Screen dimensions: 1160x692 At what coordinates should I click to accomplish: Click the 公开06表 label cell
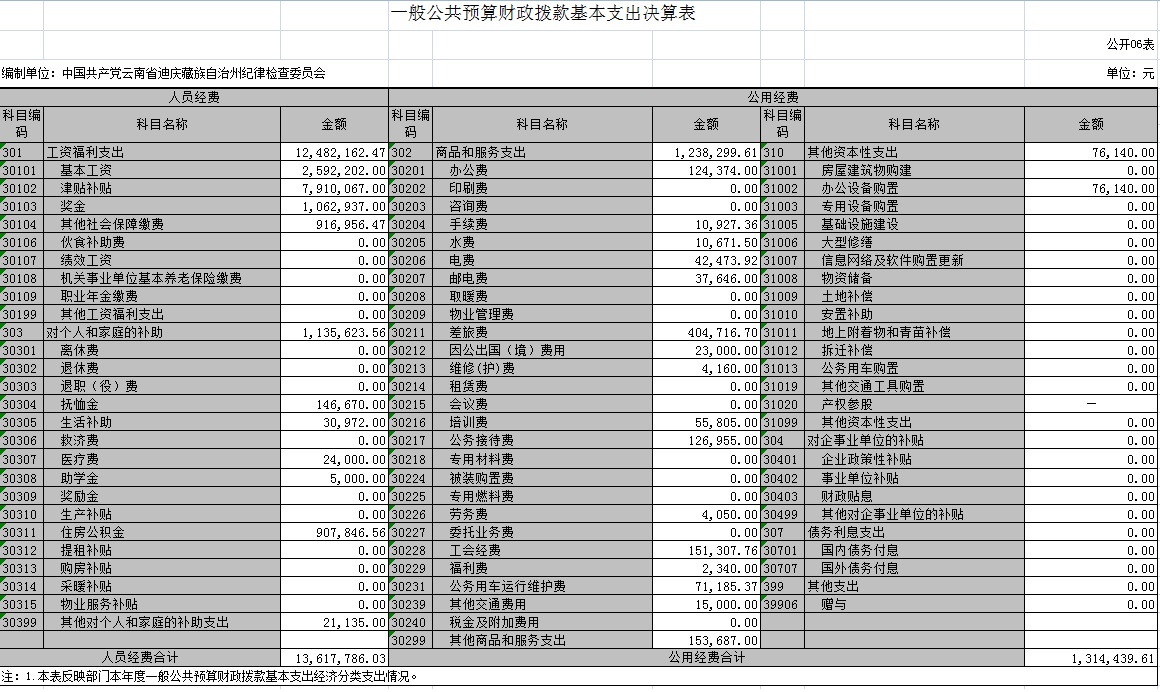[1130, 44]
